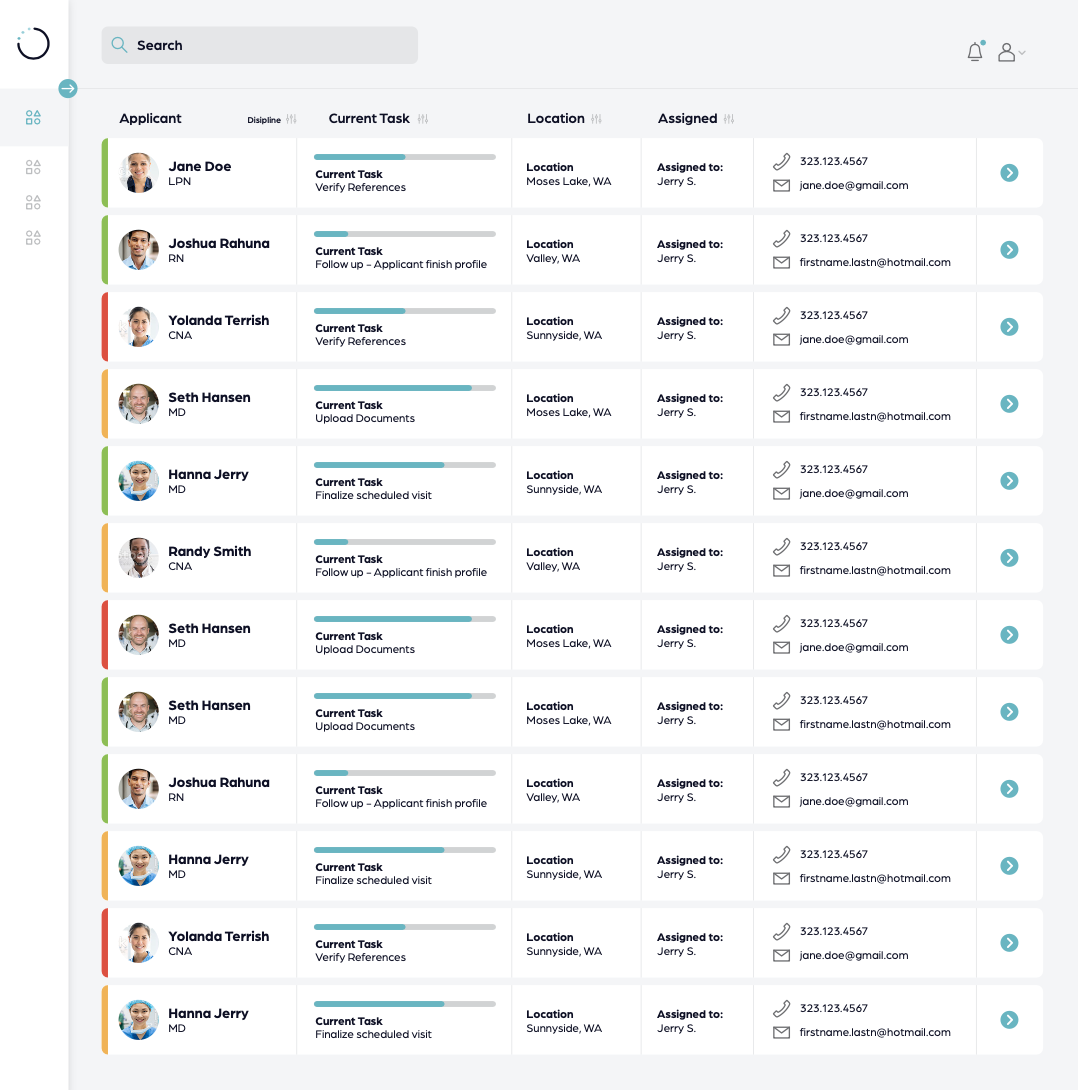
Task: Open the Assigned column filter icon
Action: coord(729,119)
